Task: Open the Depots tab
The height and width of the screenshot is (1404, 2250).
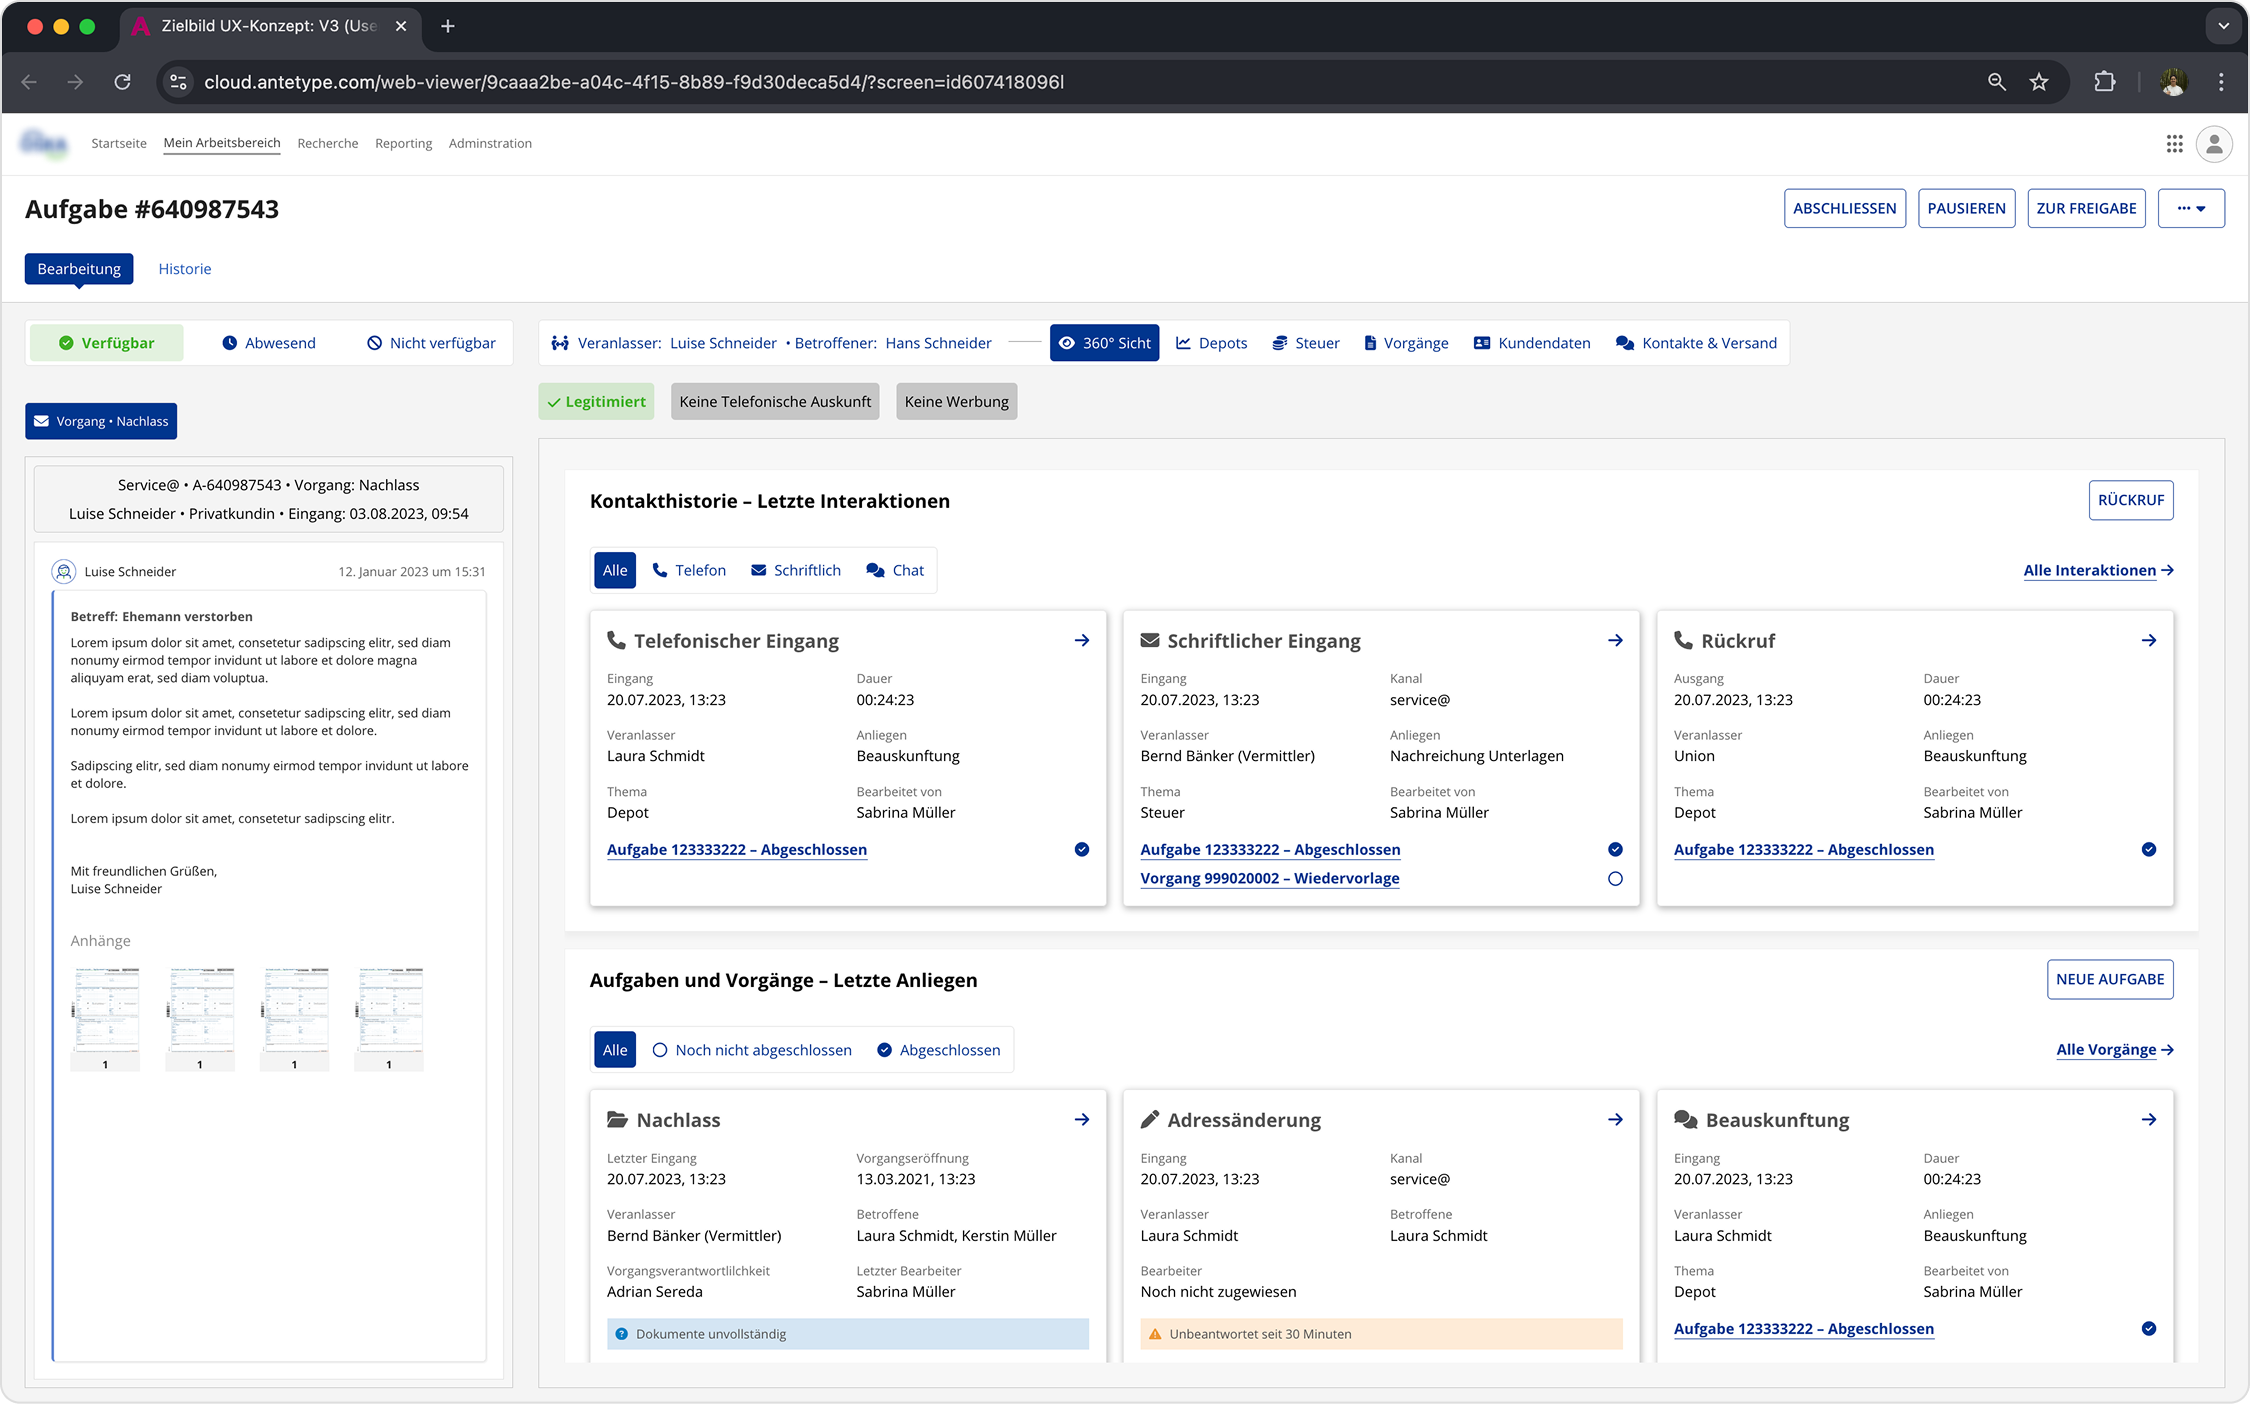Action: coord(1211,343)
